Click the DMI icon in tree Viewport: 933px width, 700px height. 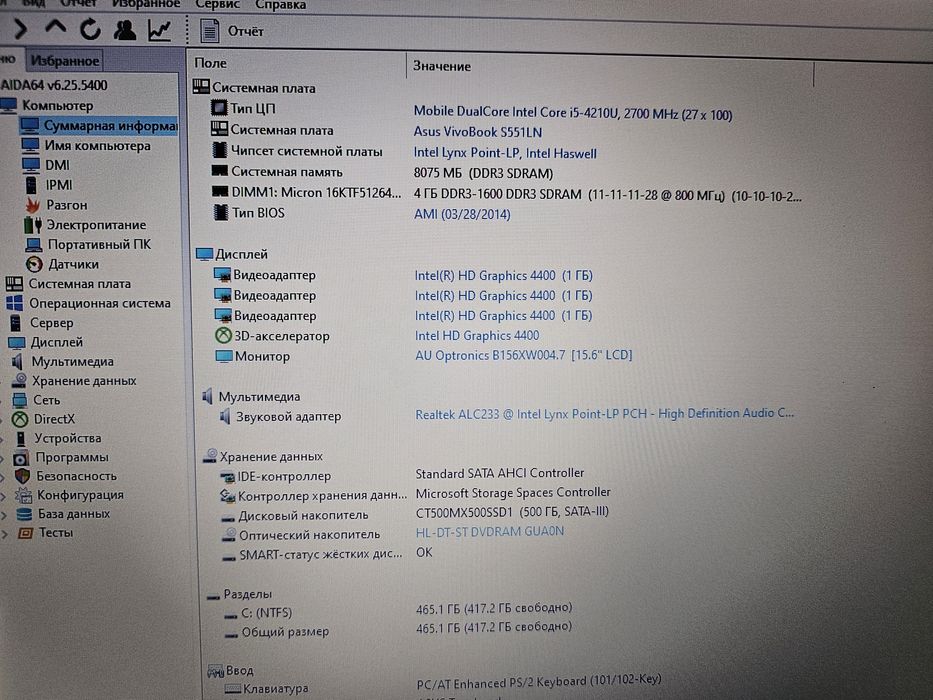click(30, 164)
